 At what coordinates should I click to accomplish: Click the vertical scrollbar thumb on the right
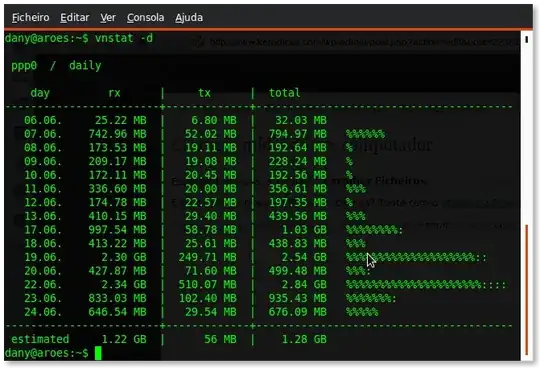pyautogui.click(x=527, y=290)
